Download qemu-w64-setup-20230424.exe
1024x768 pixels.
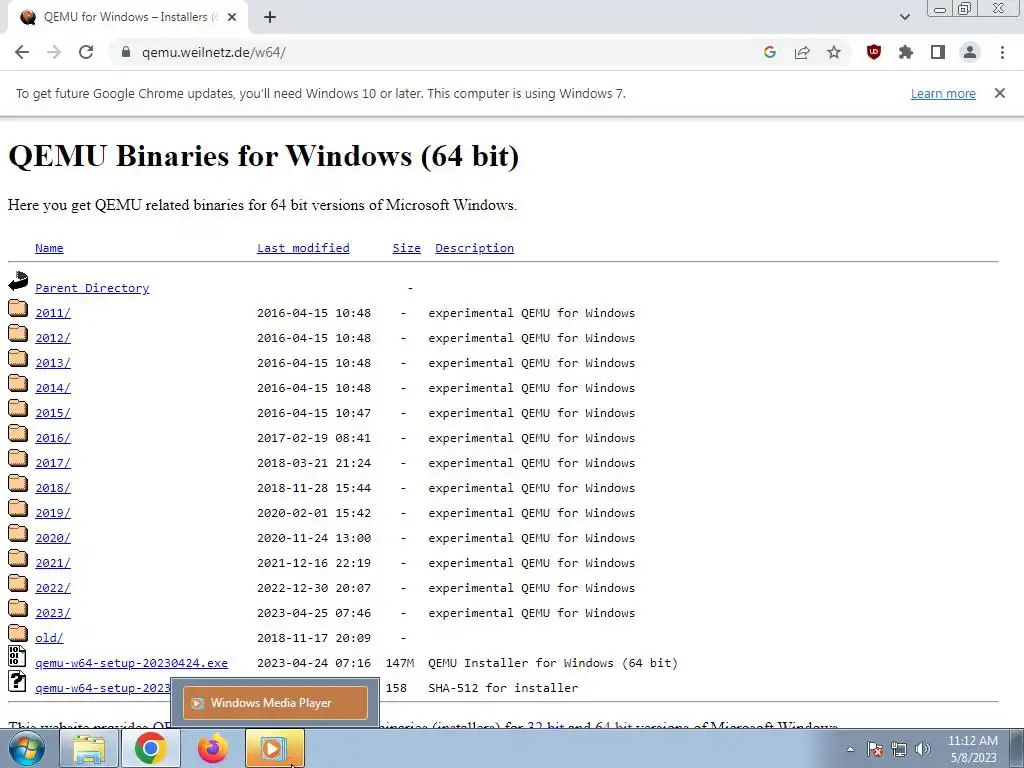tap(131, 663)
